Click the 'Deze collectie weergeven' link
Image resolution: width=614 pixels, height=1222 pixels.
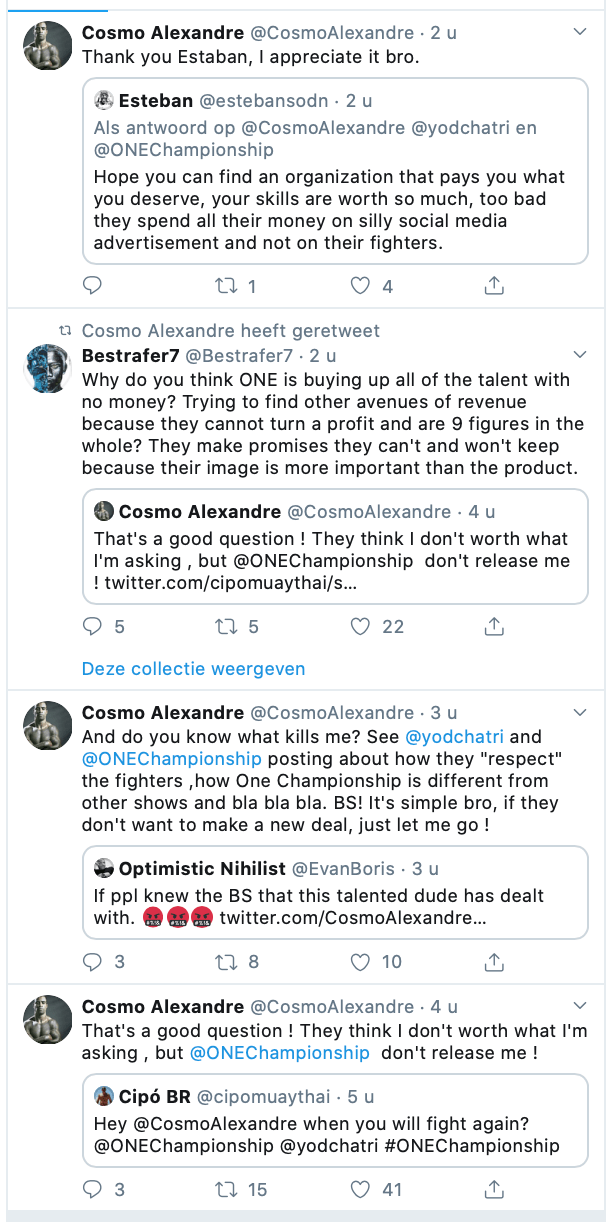[193, 669]
